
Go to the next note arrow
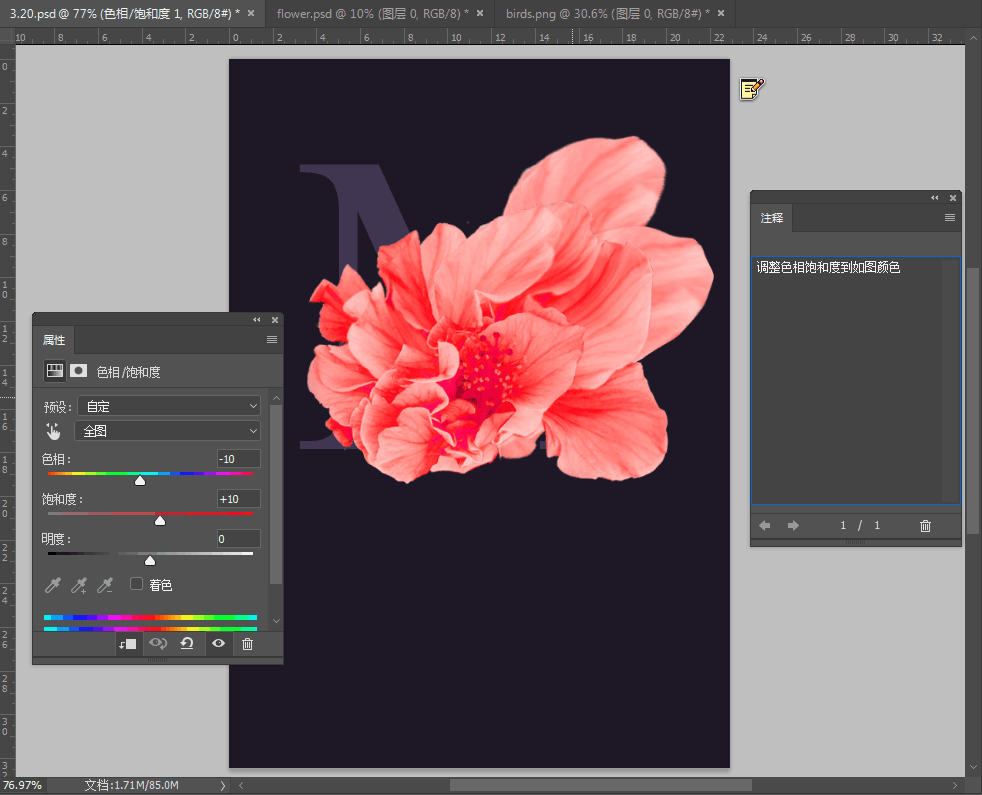click(x=793, y=526)
